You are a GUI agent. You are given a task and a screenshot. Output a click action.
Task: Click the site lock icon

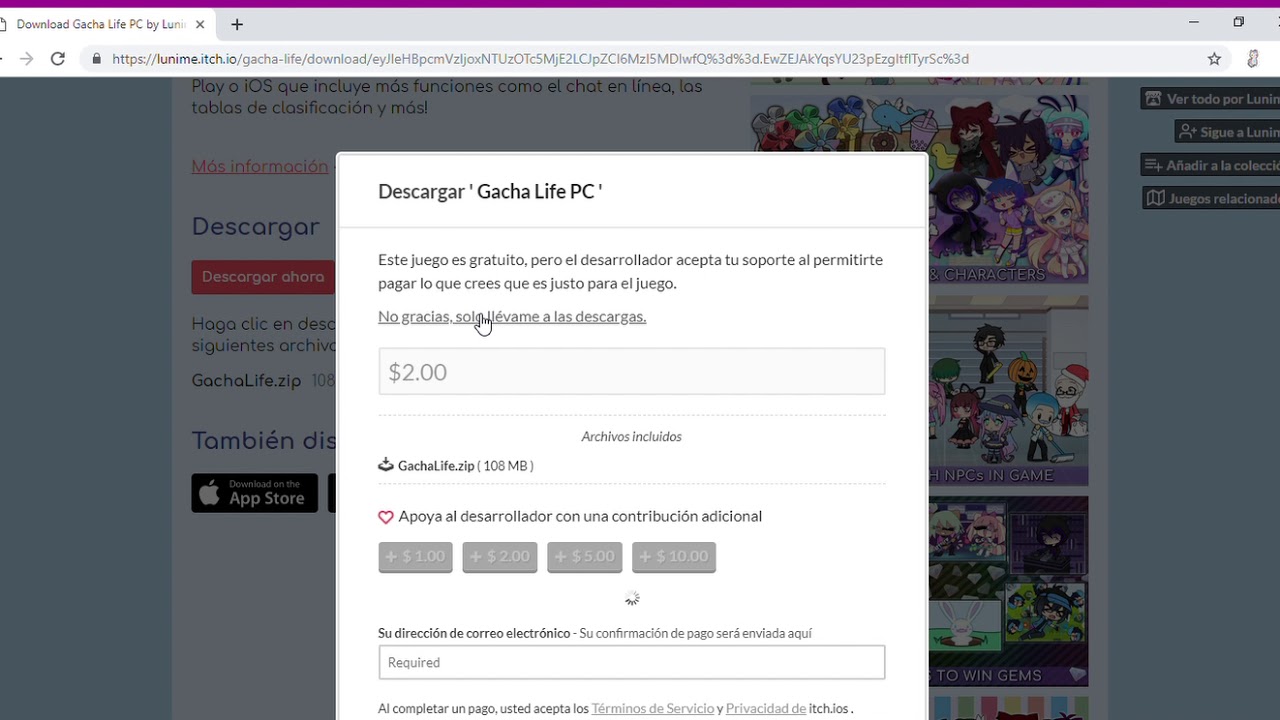click(97, 59)
